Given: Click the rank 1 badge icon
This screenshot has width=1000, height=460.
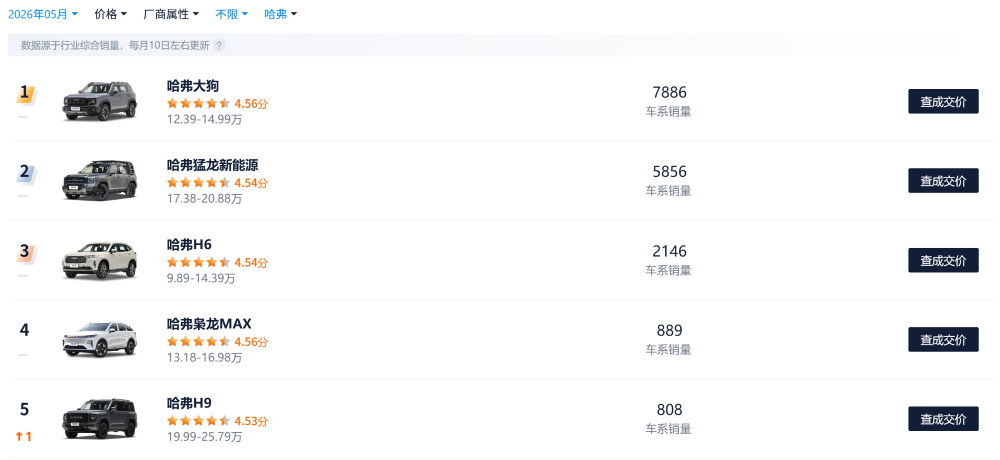Looking at the screenshot, I should pyautogui.click(x=26, y=94).
